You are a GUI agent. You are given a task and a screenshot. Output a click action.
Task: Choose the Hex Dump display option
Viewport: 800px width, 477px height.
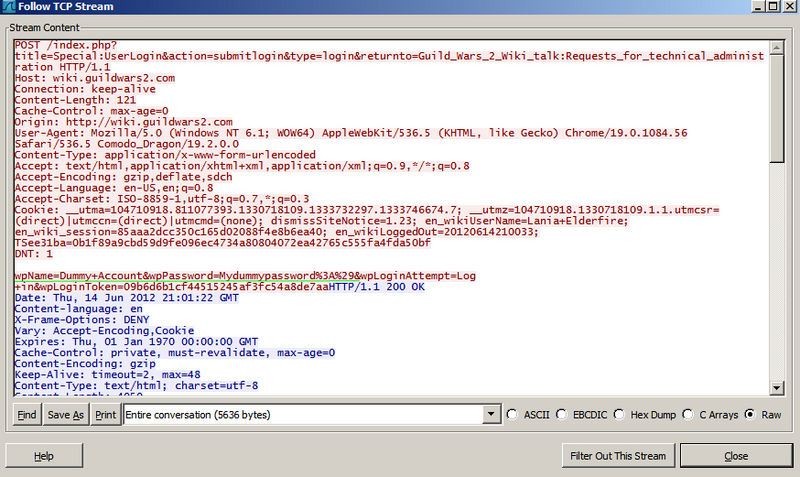point(619,415)
